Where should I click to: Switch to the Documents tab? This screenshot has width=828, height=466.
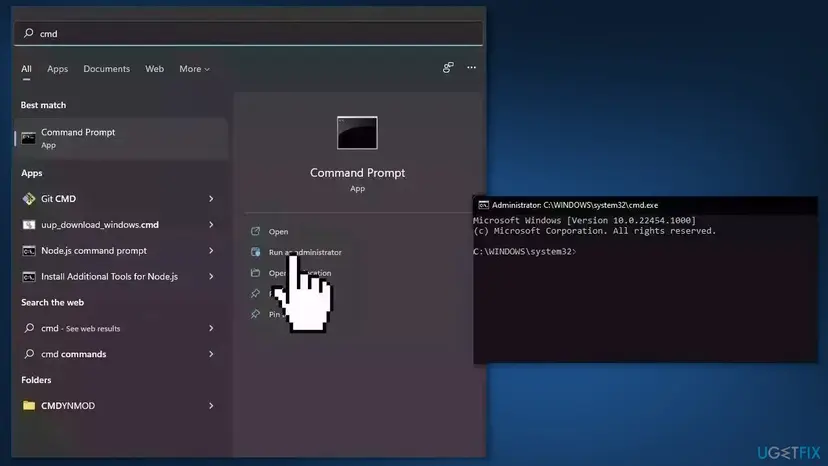(106, 69)
